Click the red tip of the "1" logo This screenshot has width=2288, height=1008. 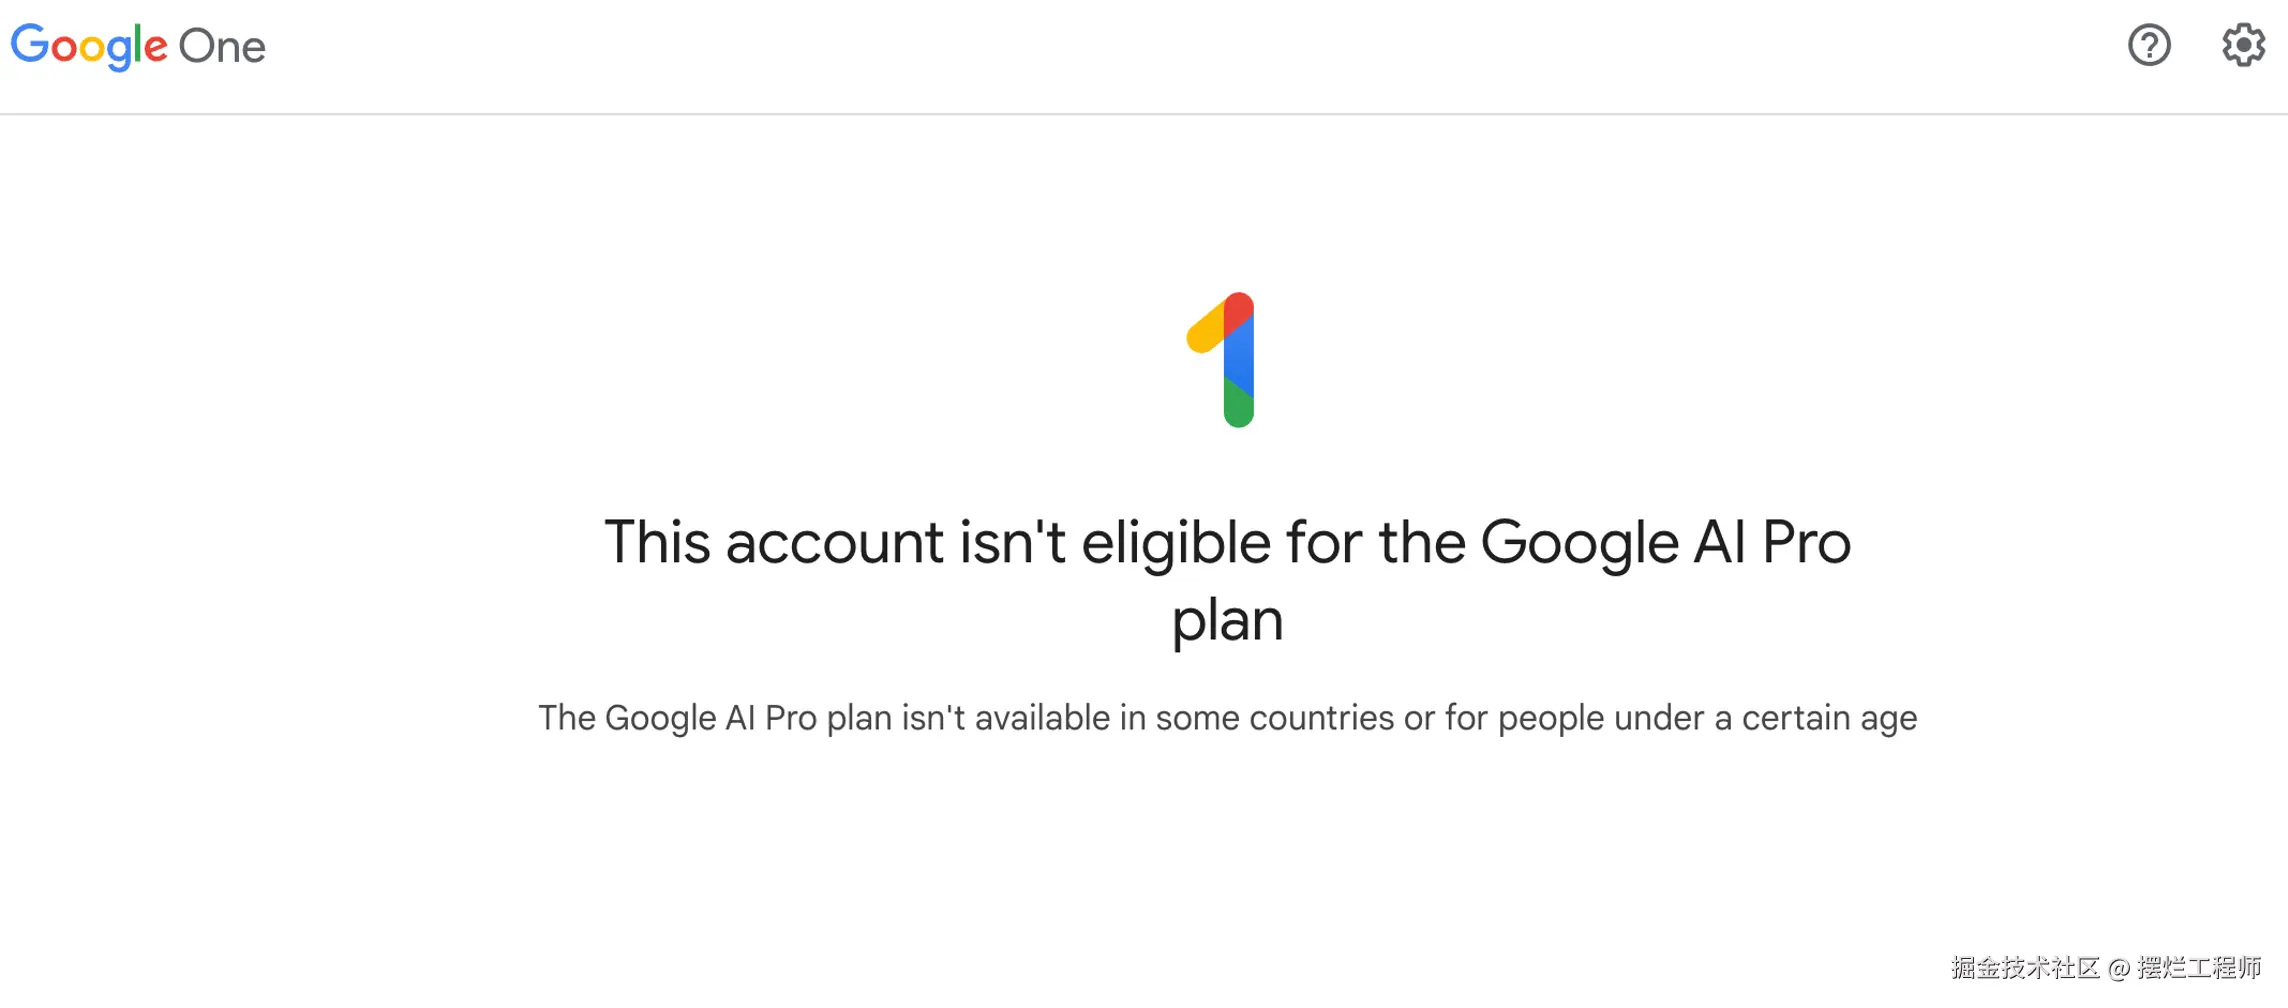click(x=1239, y=308)
